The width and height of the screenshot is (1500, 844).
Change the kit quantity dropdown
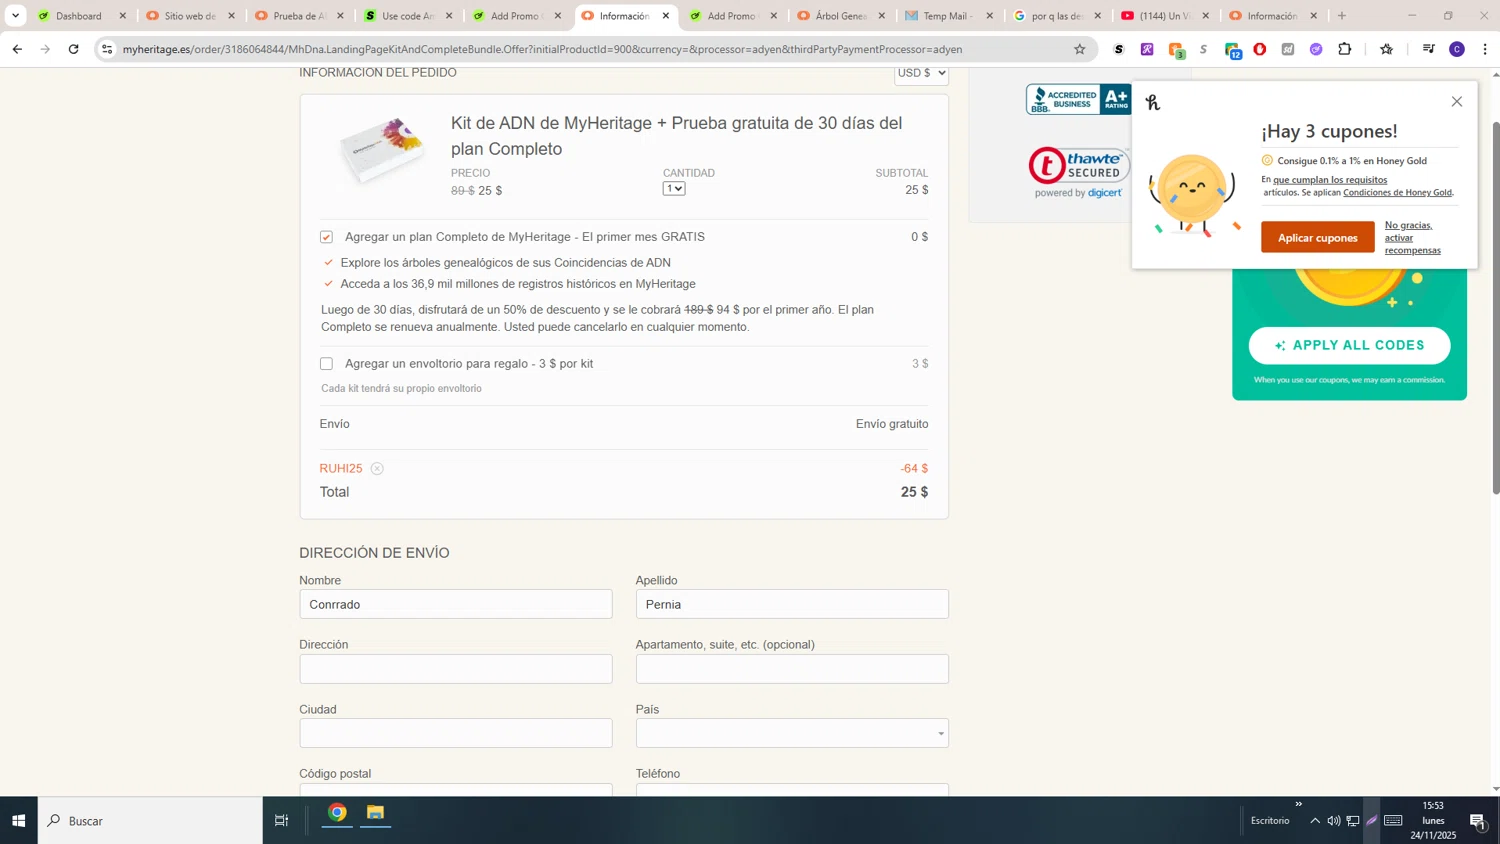(674, 189)
